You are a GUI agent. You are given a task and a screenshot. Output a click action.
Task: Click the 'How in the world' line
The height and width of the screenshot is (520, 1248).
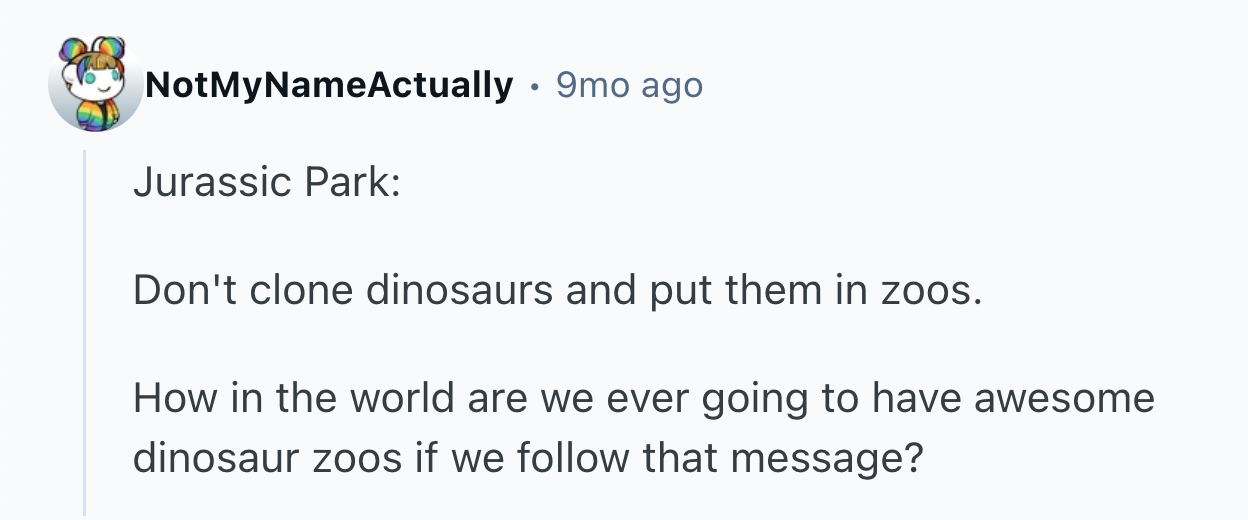(x=643, y=399)
